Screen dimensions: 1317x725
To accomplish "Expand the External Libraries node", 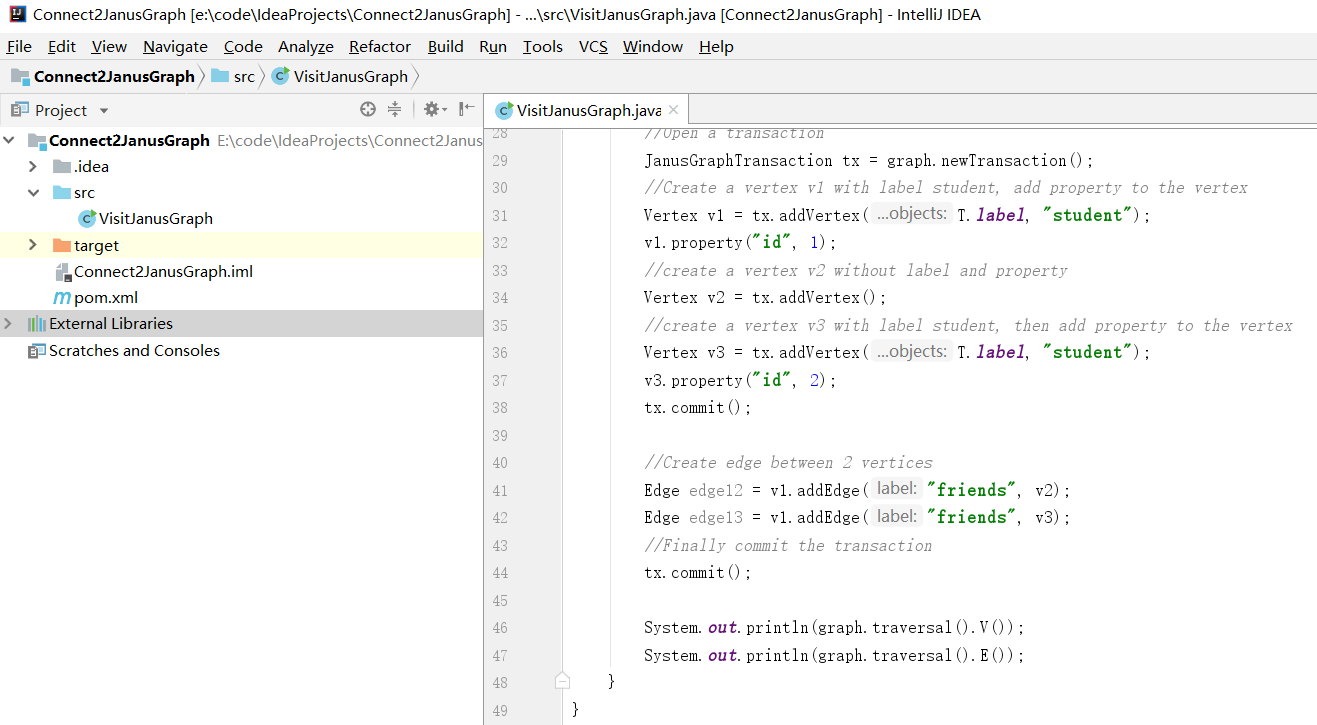I will 9,324.
